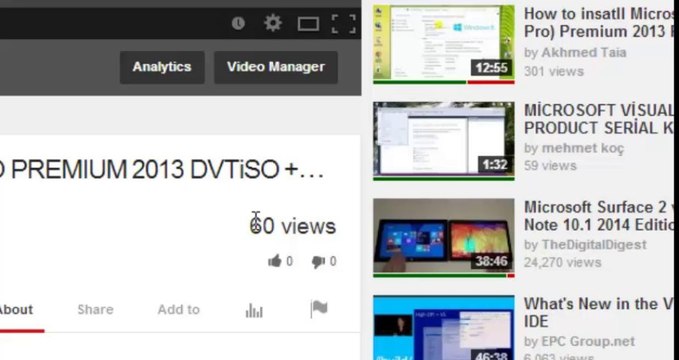This screenshot has width=679, height=360.
Task: Visit Akhmed Taia channel link
Action: click(584, 53)
